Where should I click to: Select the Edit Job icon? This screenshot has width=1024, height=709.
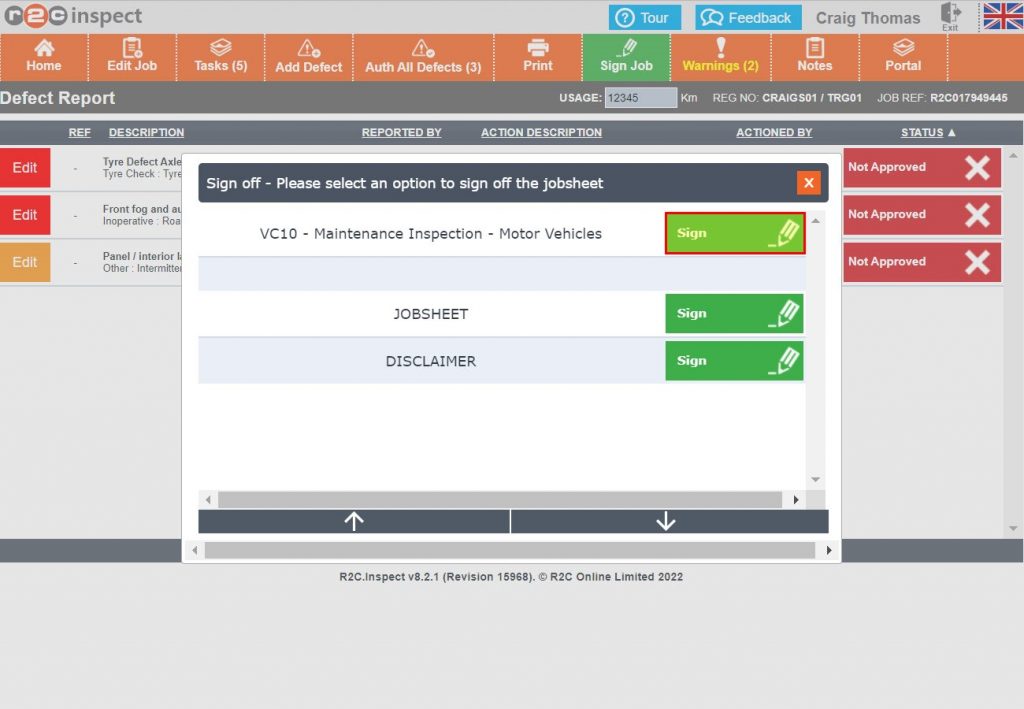click(x=131, y=57)
